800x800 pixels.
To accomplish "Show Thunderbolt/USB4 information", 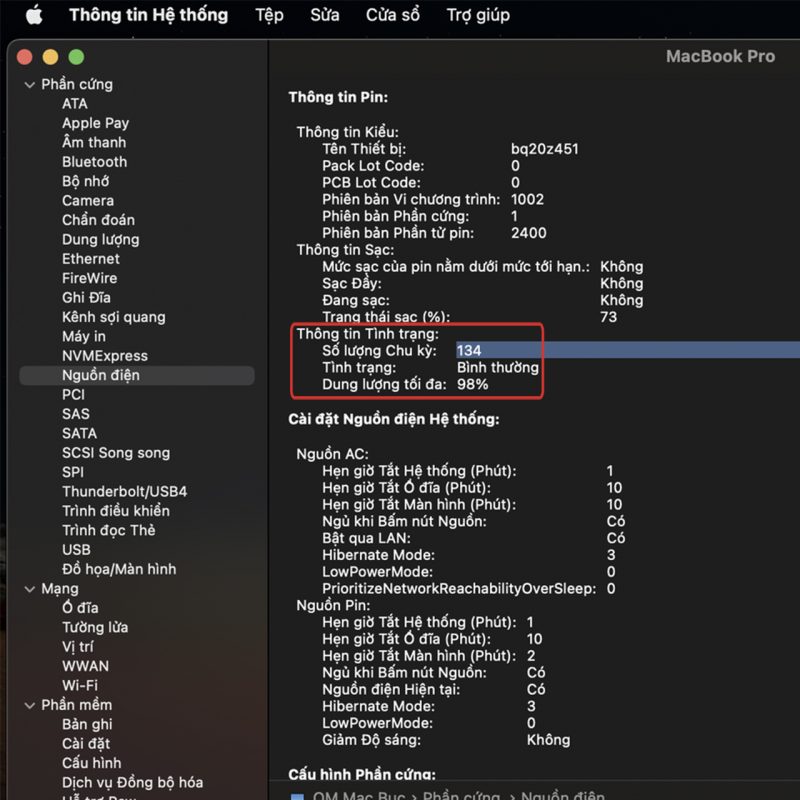I will click(124, 492).
